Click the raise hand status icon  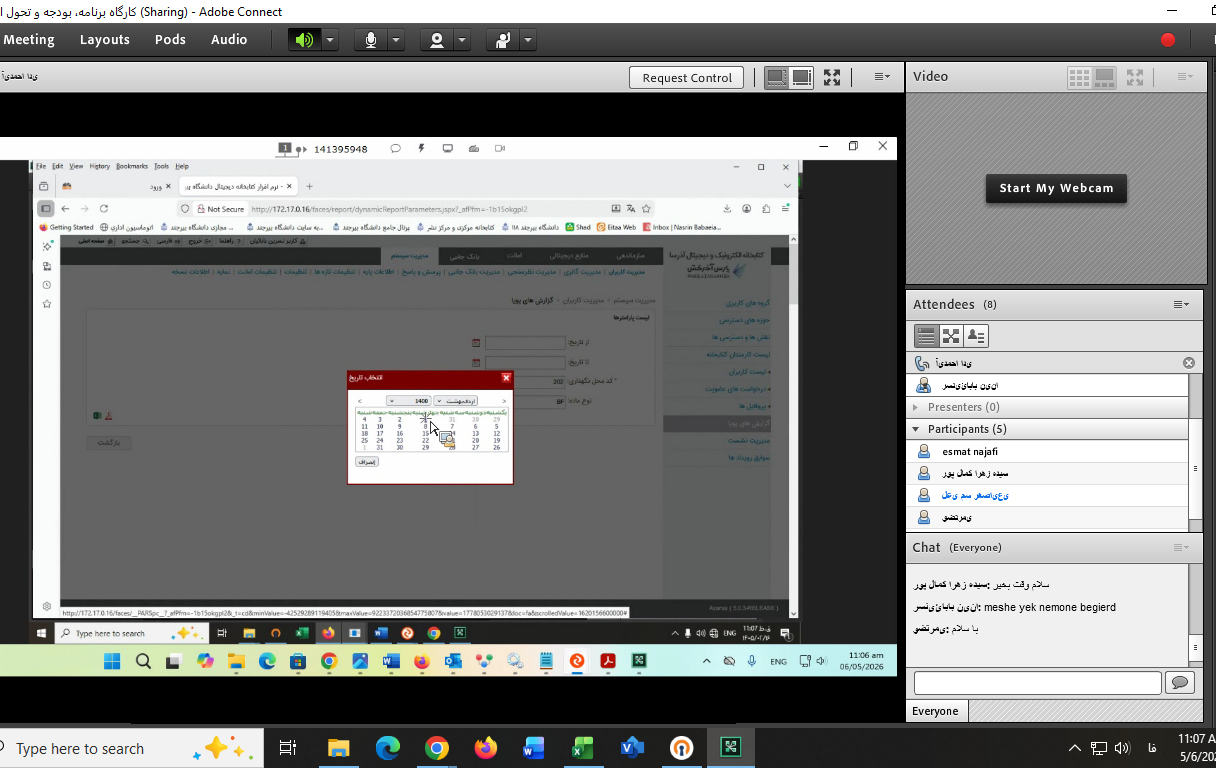click(x=503, y=40)
